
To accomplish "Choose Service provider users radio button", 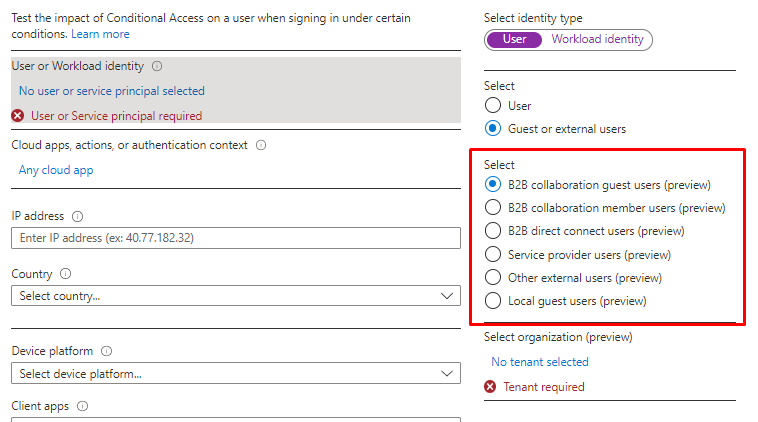I will tap(492, 254).
